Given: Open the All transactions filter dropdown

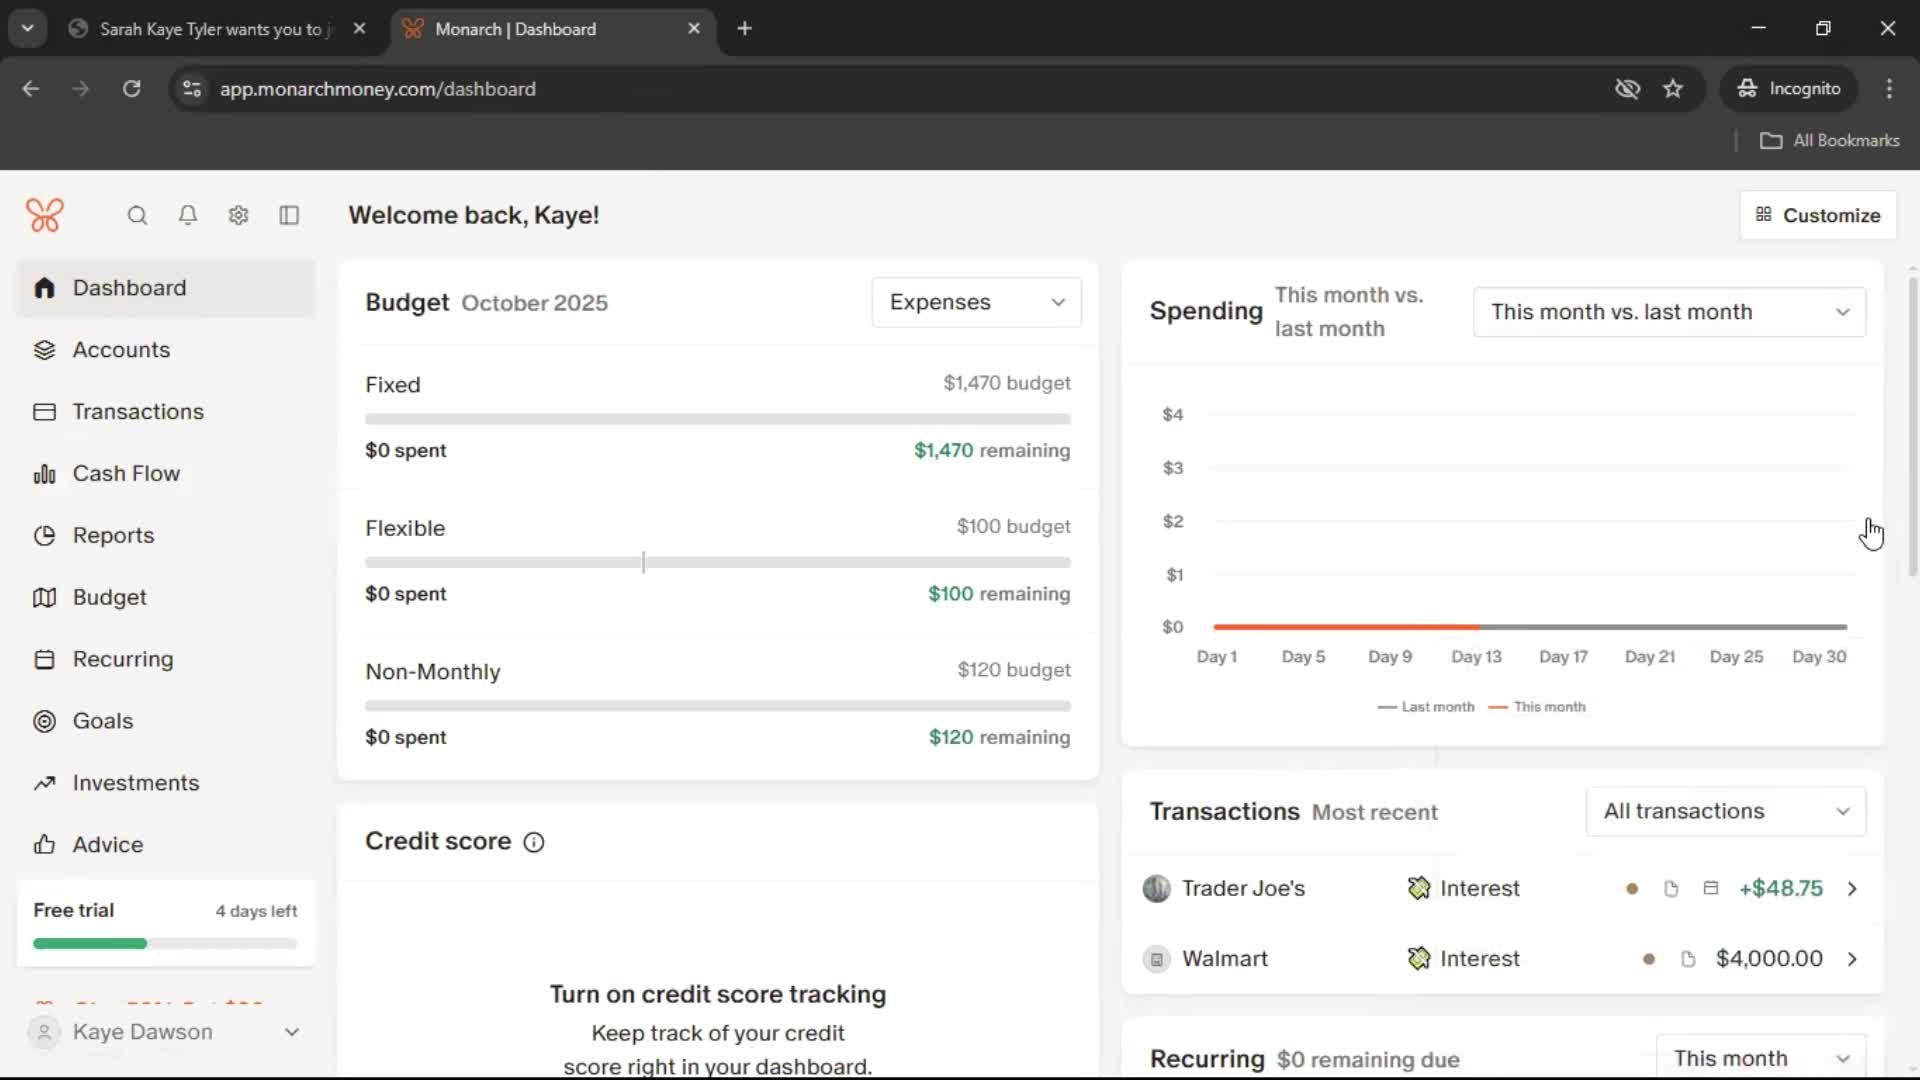Looking at the screenshot, I should click(1725, 811).
